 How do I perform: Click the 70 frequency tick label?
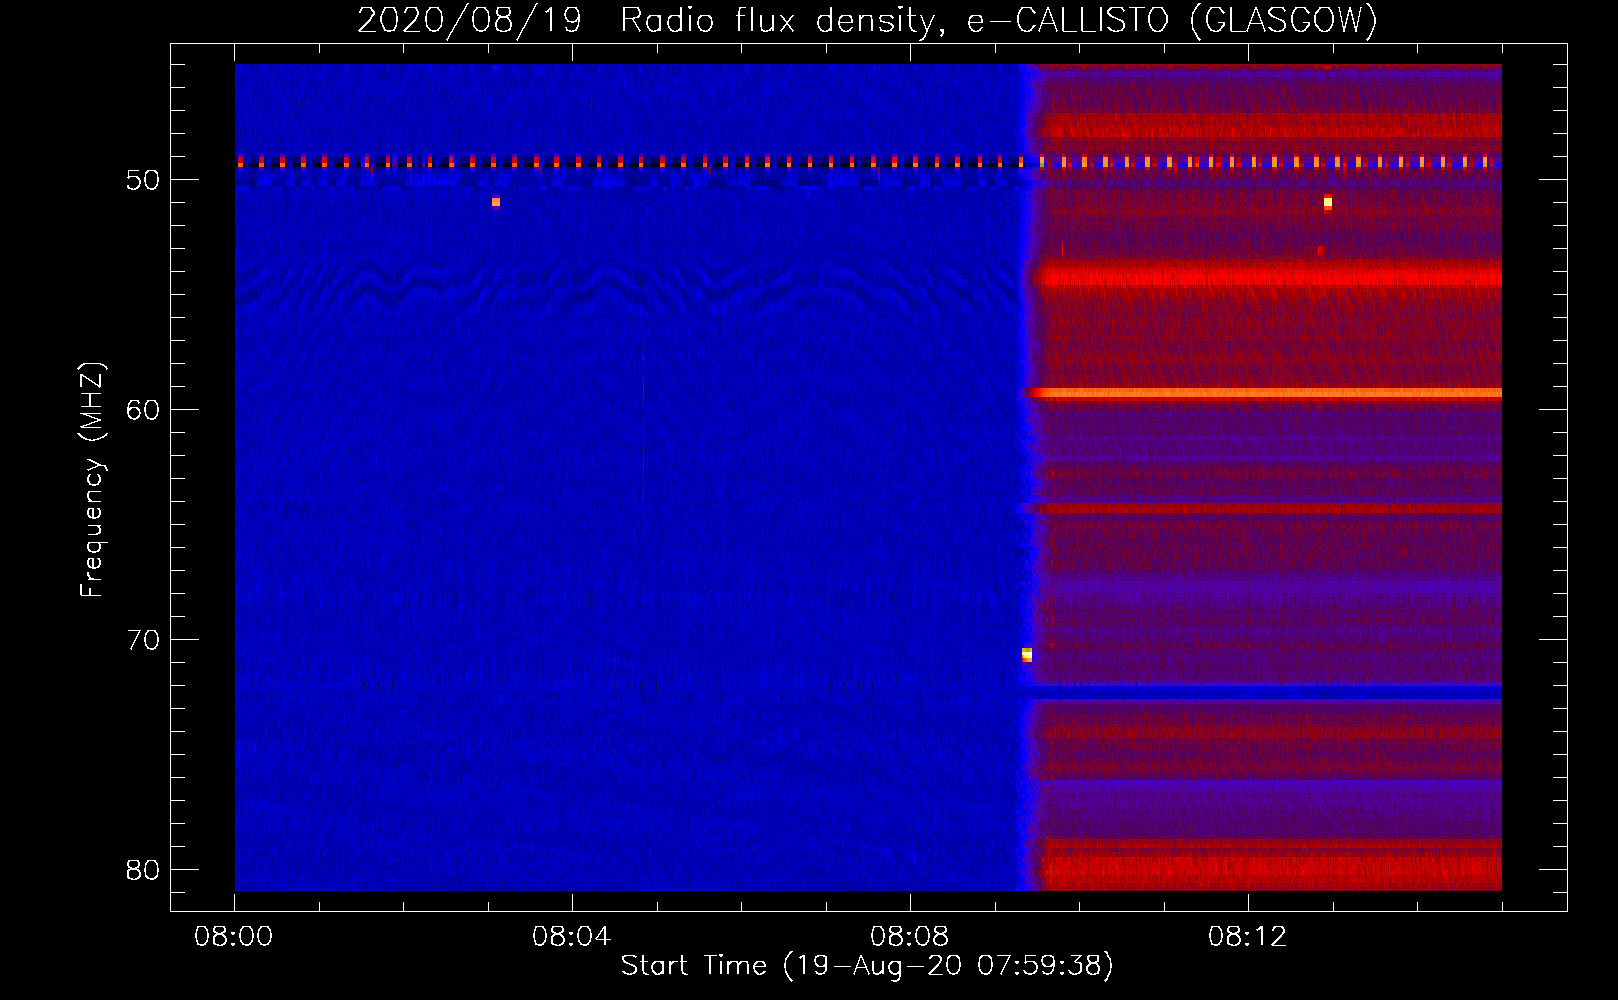[143, 640]
